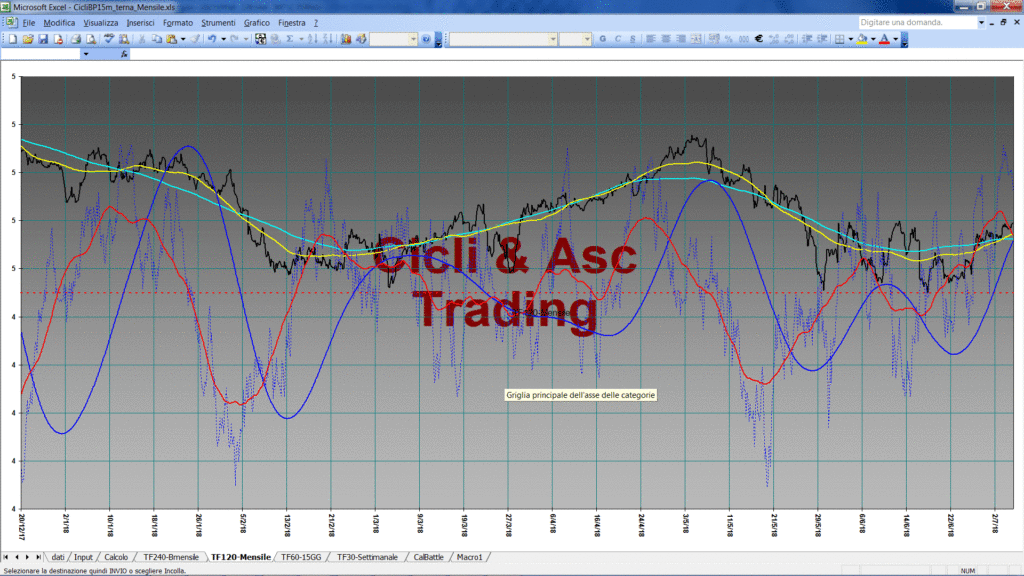
Task: Click the Redo arrow icon
Action: (x=235, y=39)
